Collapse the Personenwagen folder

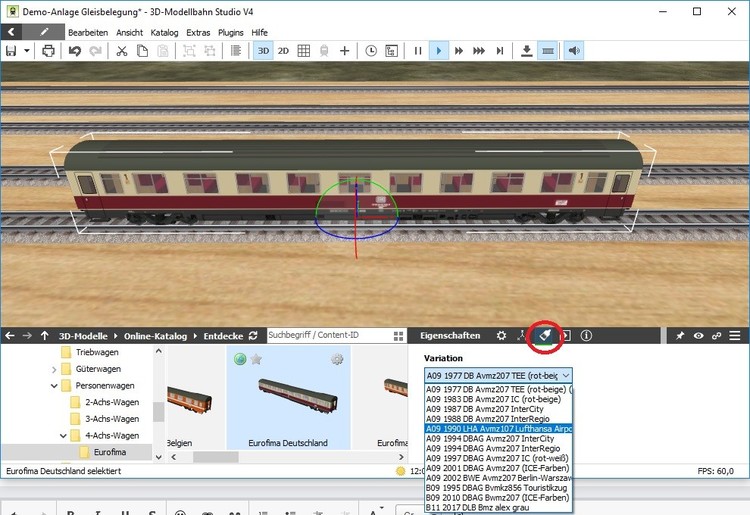coord(54,386)
